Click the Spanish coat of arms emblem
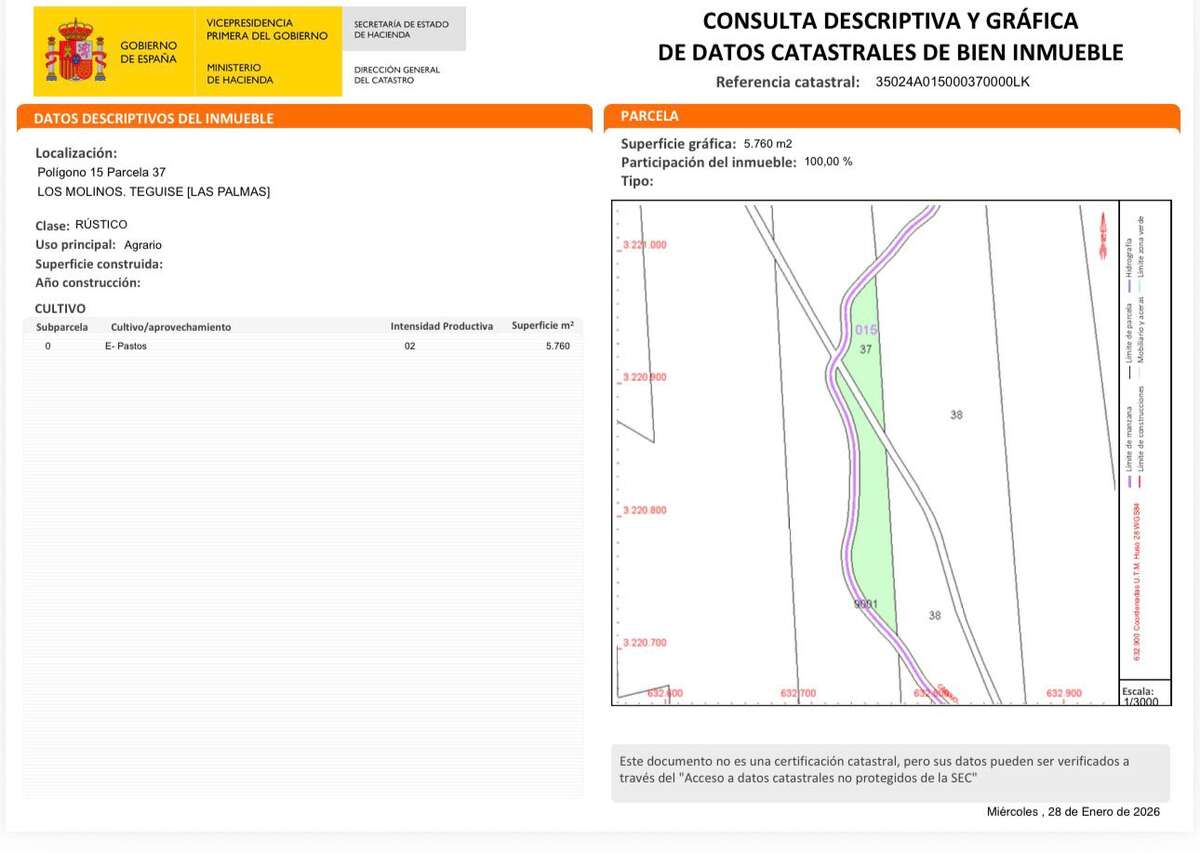The height and width of the screenshot is (853, 1200). coord(75,51)
